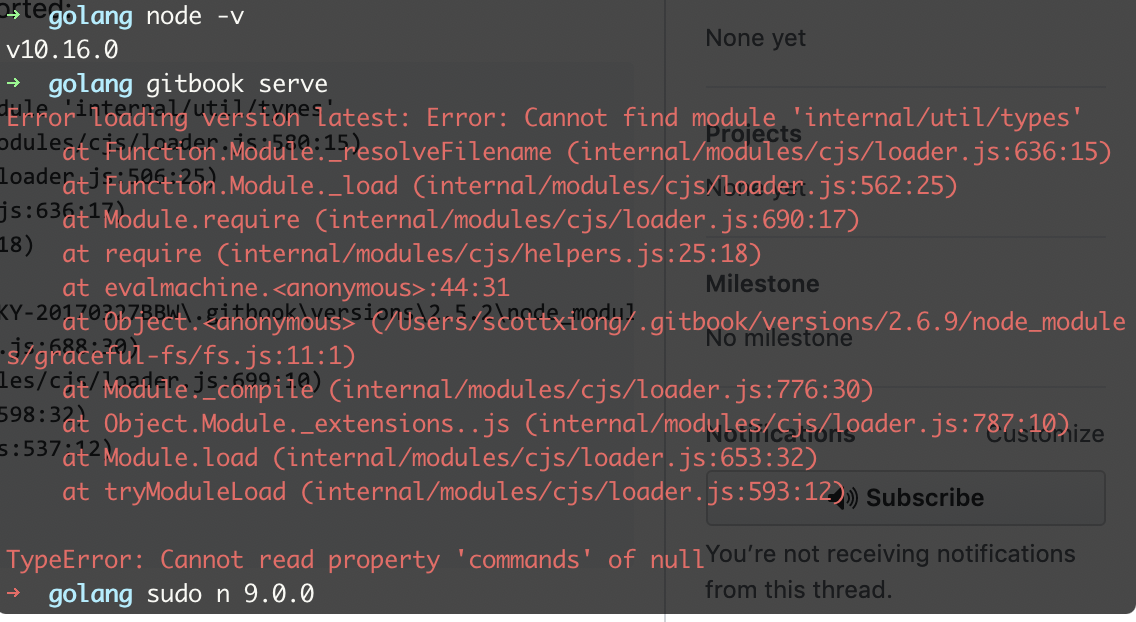1136x622 pixels.
Task: Click the 'not receiving notifications' message
Action: click(890, 571)
